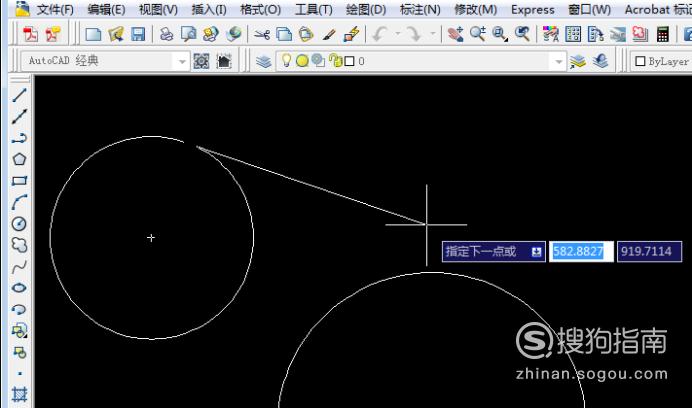Image resolution: width=692 pixels, height=408 pixels.
Task: Select the Circle tool
Action: (19, 223)
